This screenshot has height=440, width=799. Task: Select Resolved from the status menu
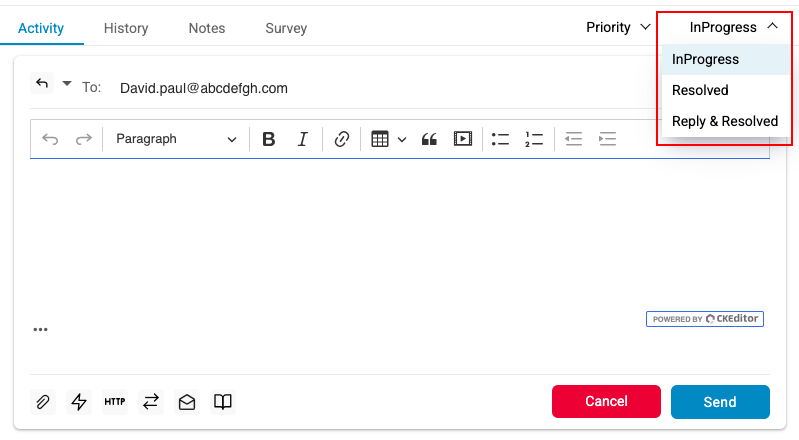point(700,90)
